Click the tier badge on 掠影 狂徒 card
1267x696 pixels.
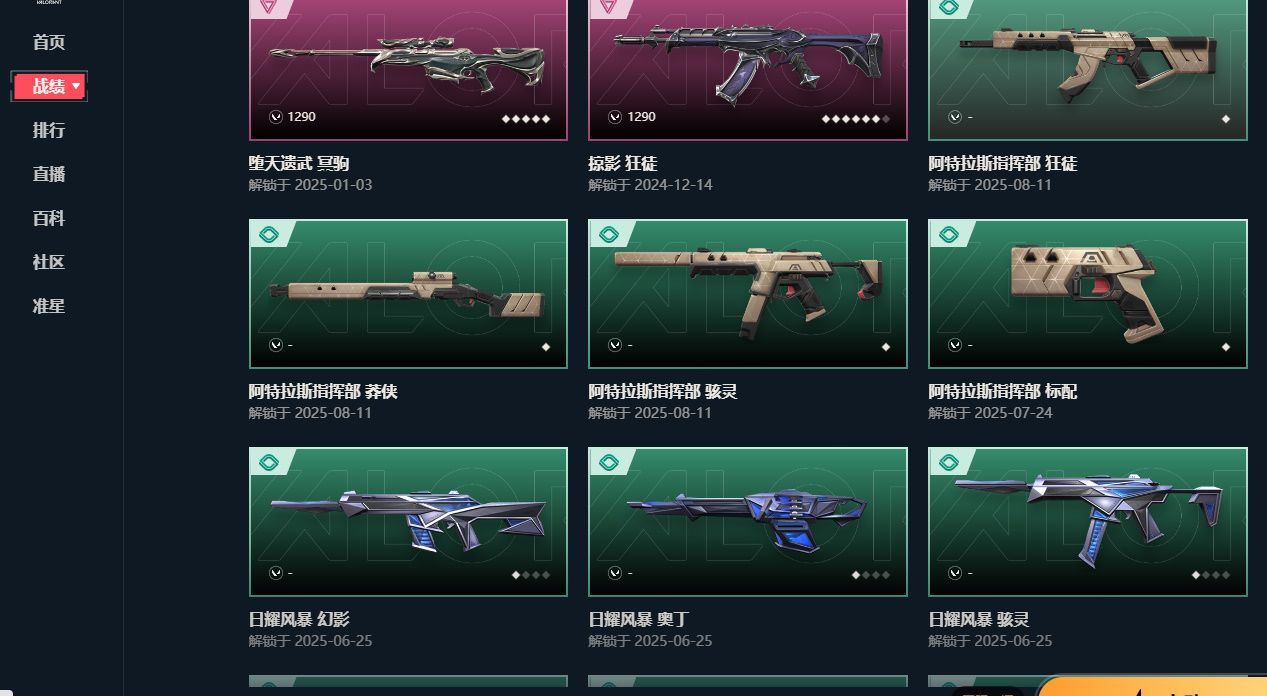tap(607, 7)
